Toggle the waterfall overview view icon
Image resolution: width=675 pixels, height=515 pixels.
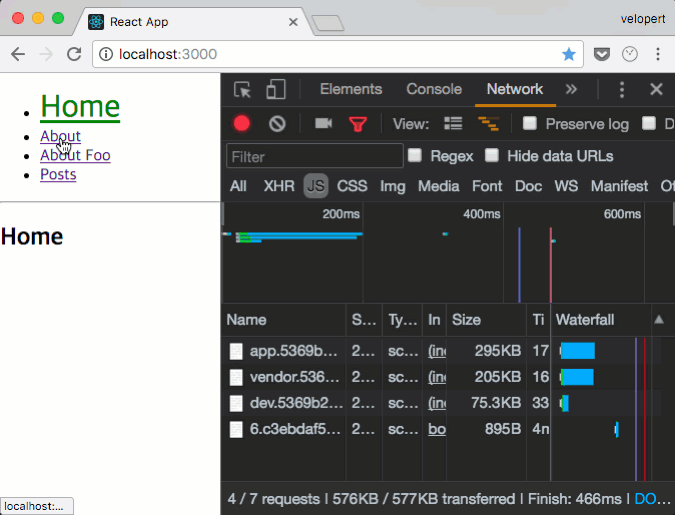[488, 124]
